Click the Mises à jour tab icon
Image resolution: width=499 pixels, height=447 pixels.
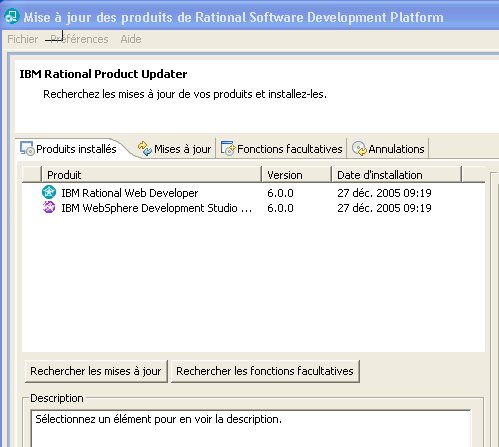coord(145,148)
